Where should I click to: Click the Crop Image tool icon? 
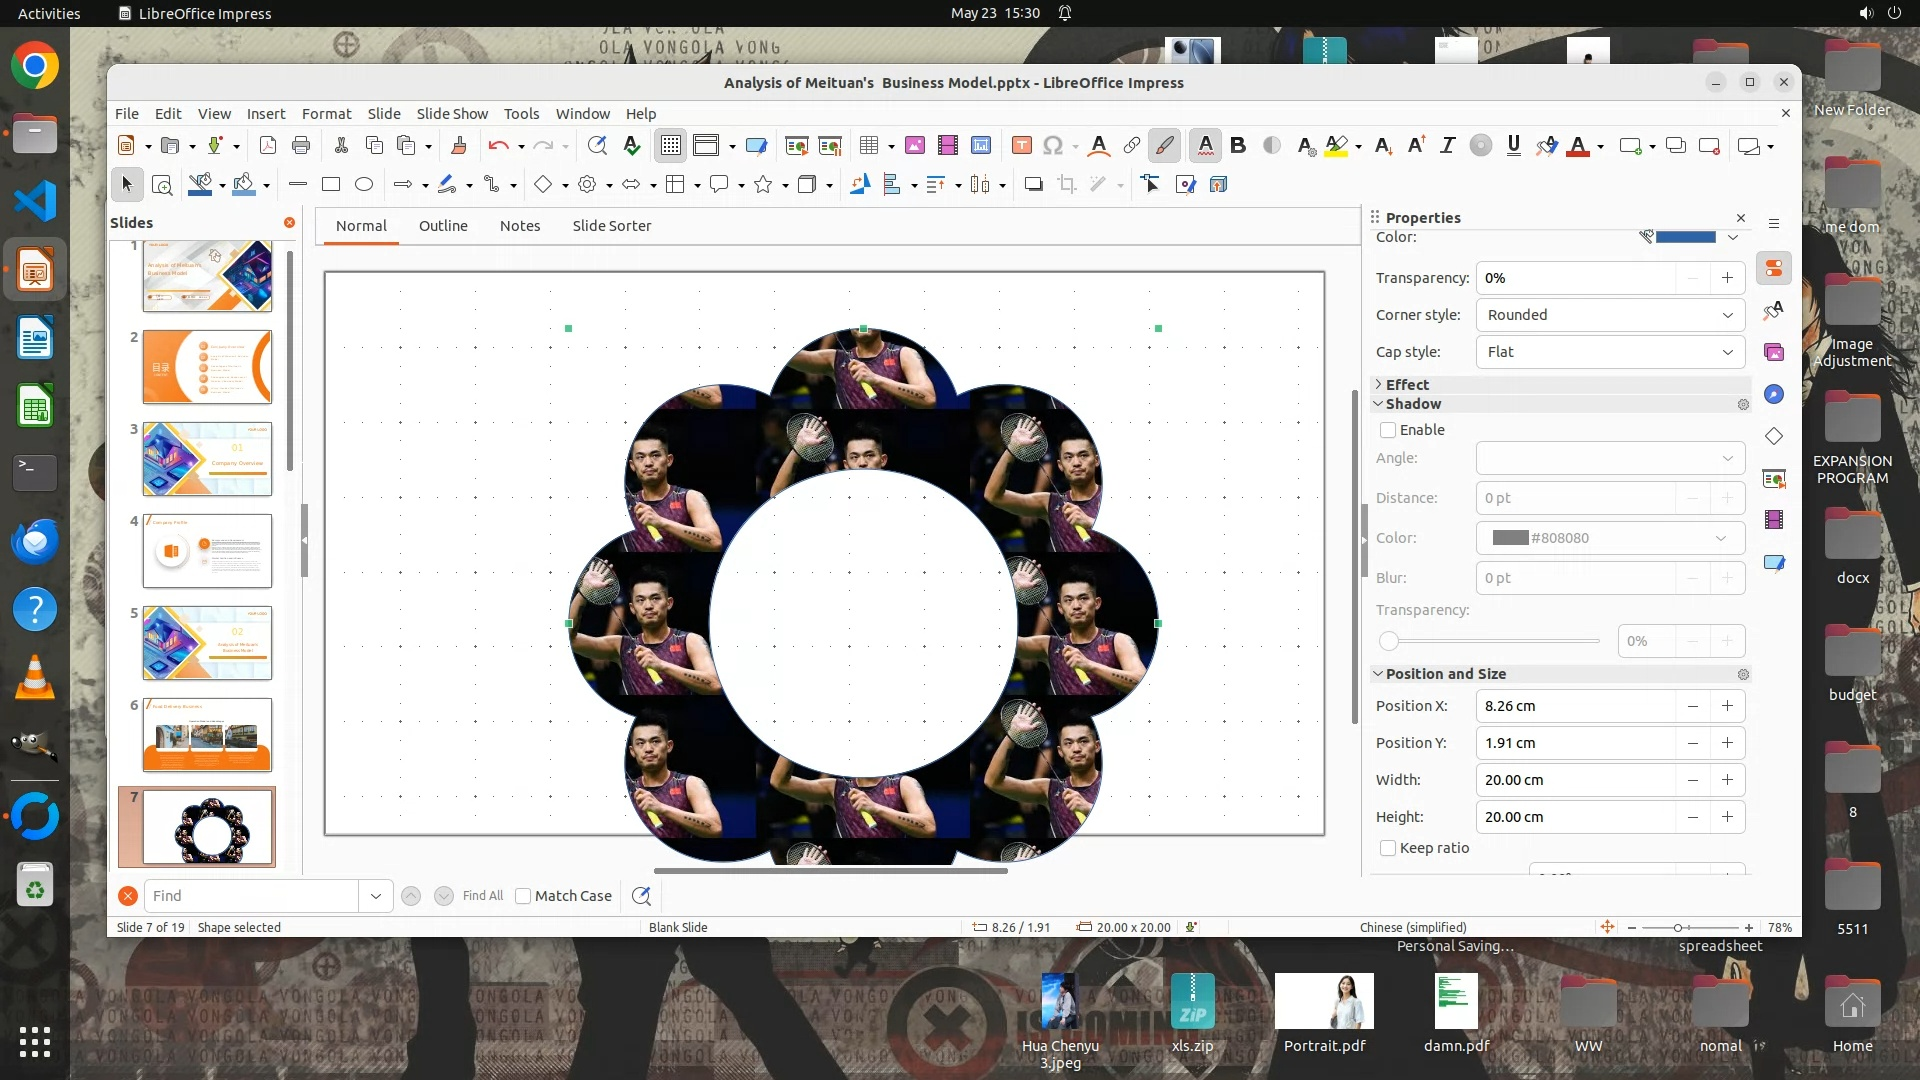point(1067,184)
